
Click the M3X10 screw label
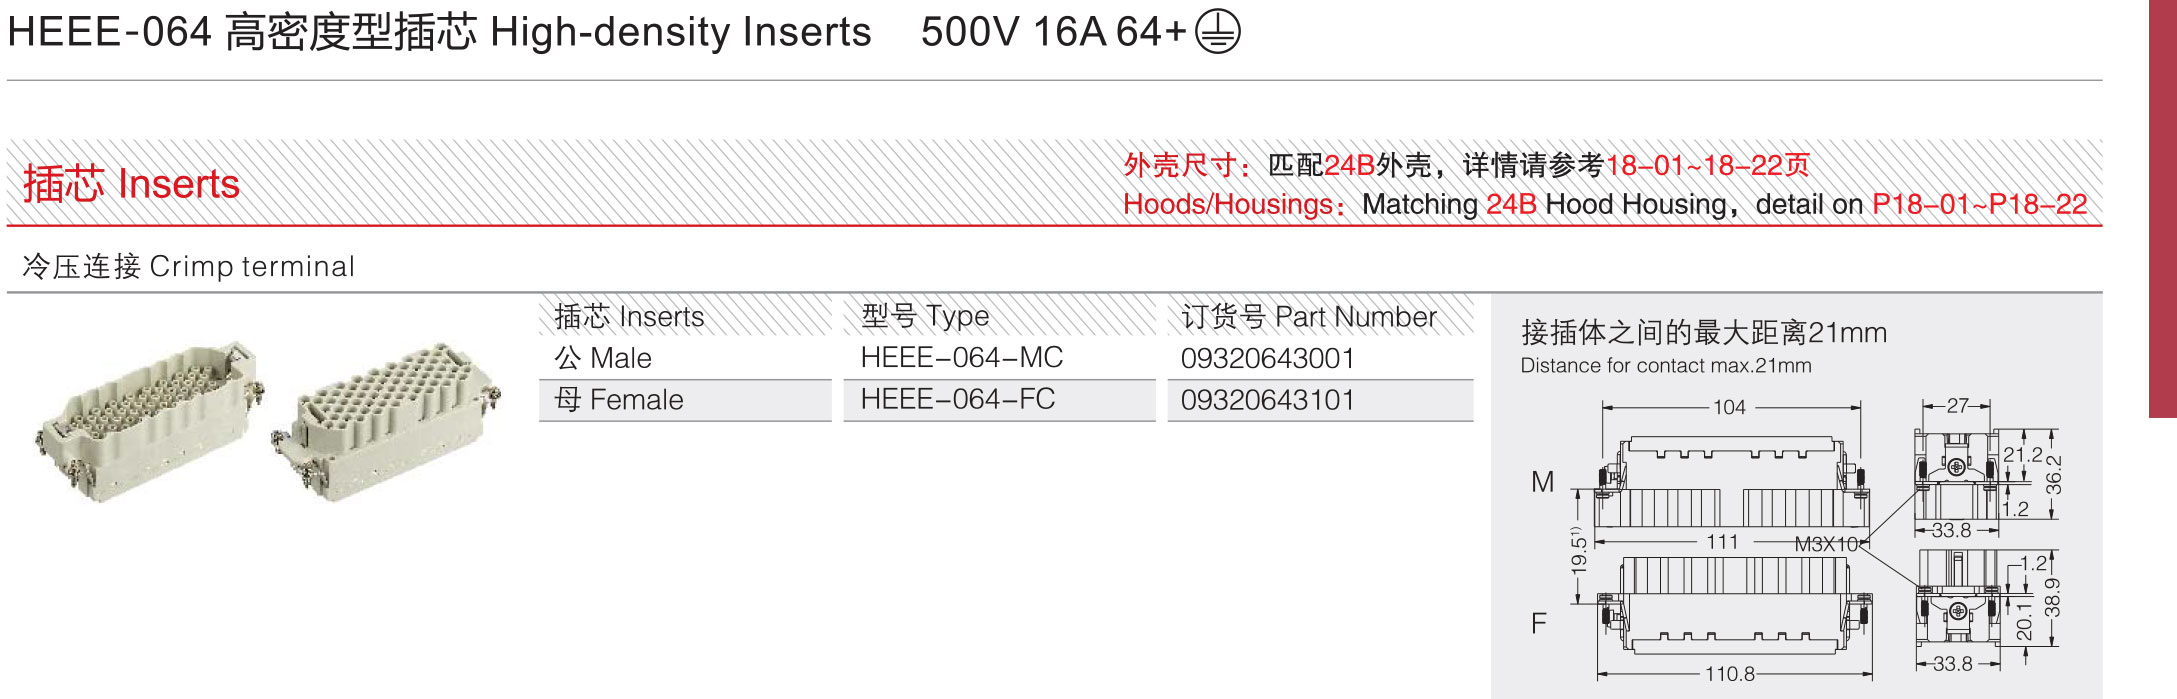[1825, 544]
